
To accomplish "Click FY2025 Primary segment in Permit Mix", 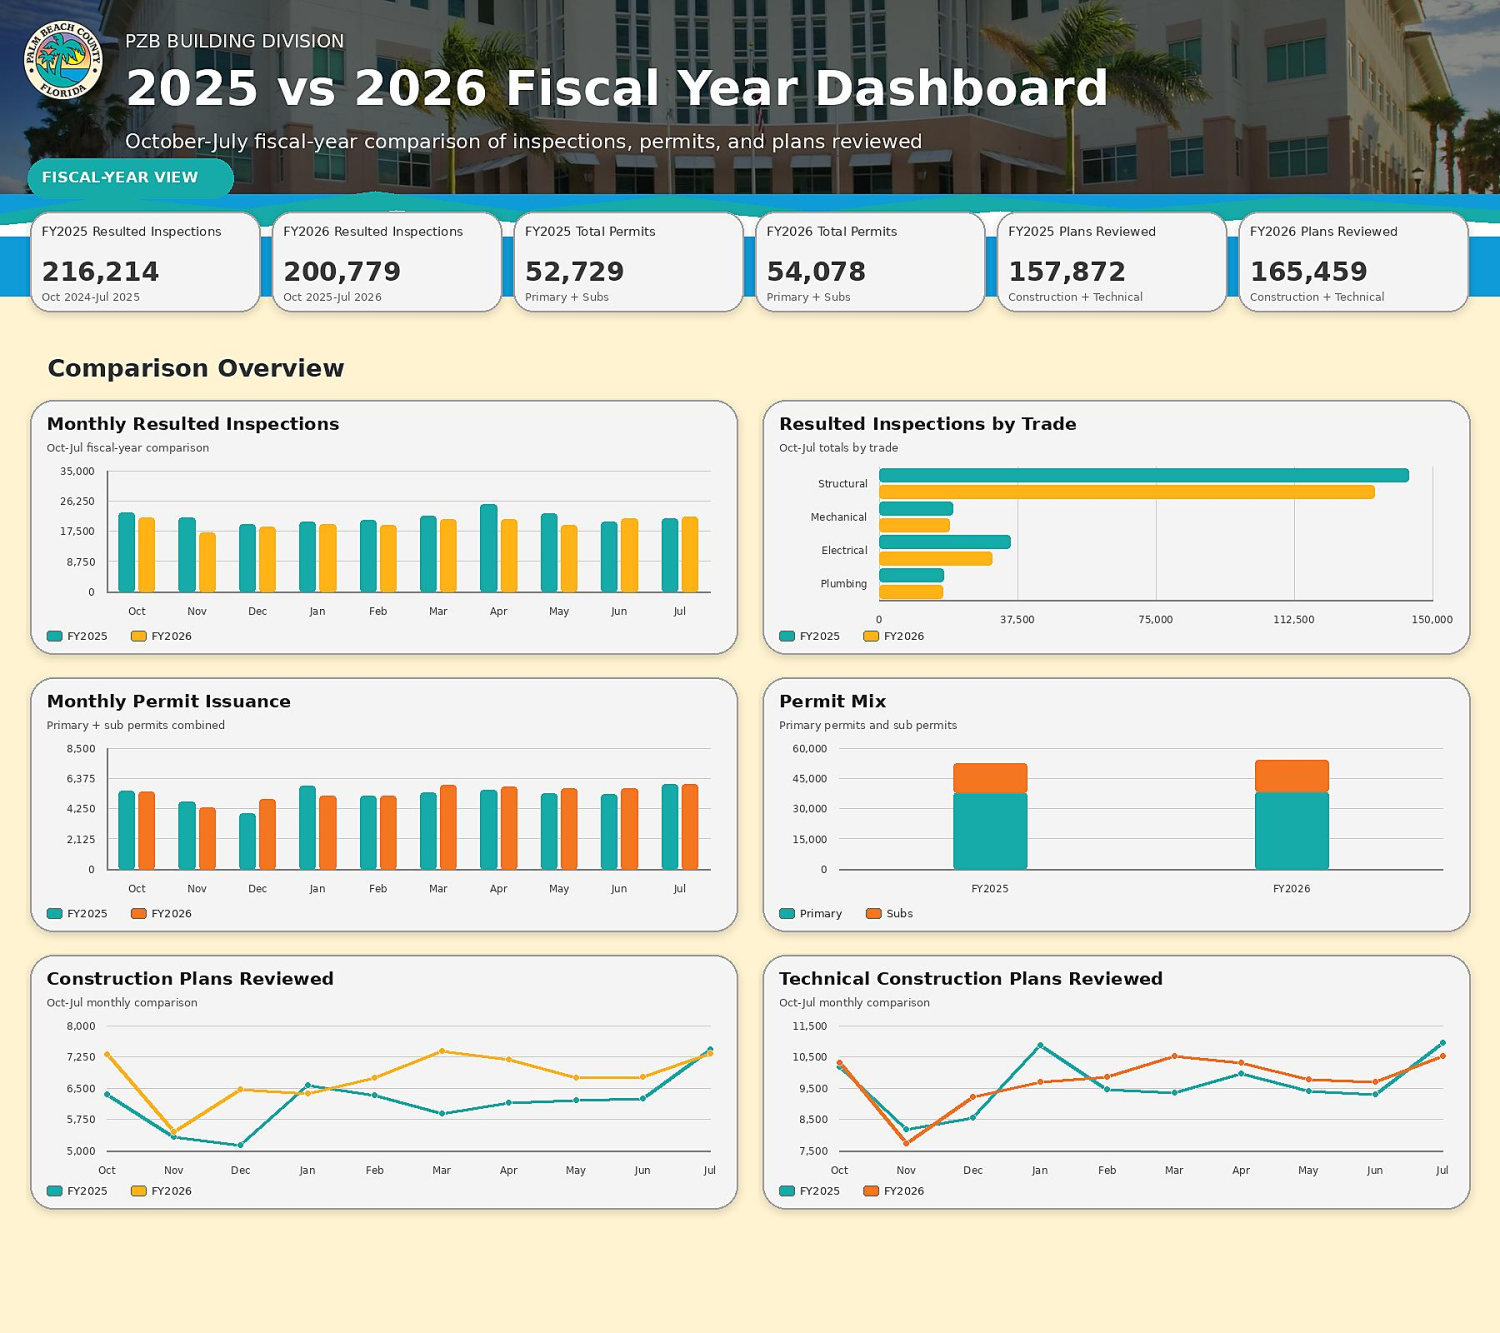I will (990, 831).
